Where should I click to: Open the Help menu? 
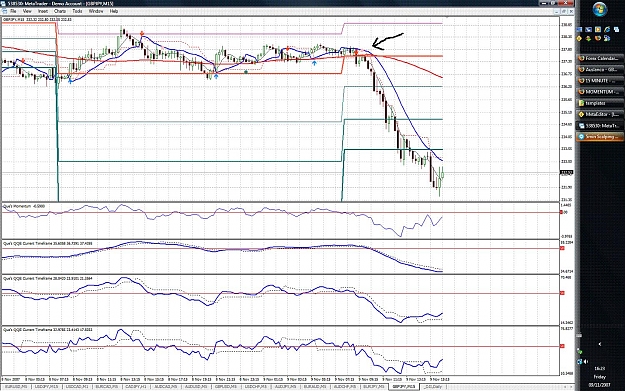click(x=114, y=11)
